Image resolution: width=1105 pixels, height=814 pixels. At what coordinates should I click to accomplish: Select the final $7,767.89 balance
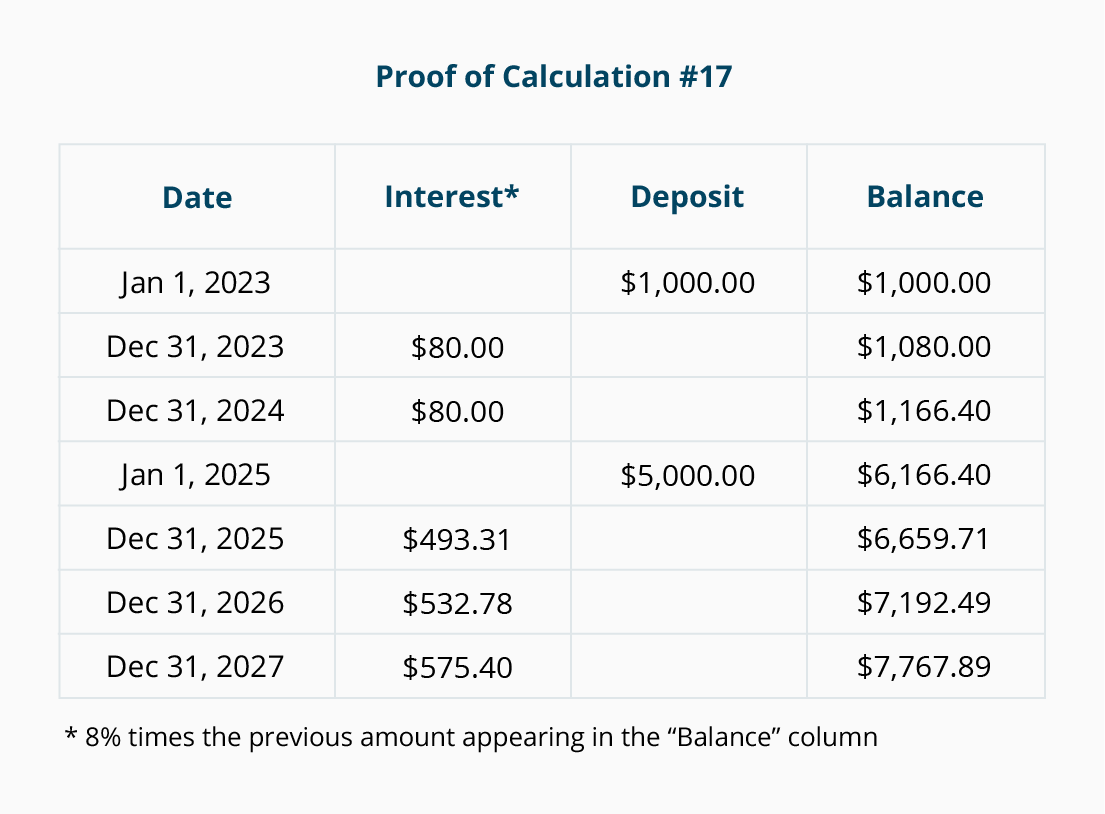[x=924, y=667]
